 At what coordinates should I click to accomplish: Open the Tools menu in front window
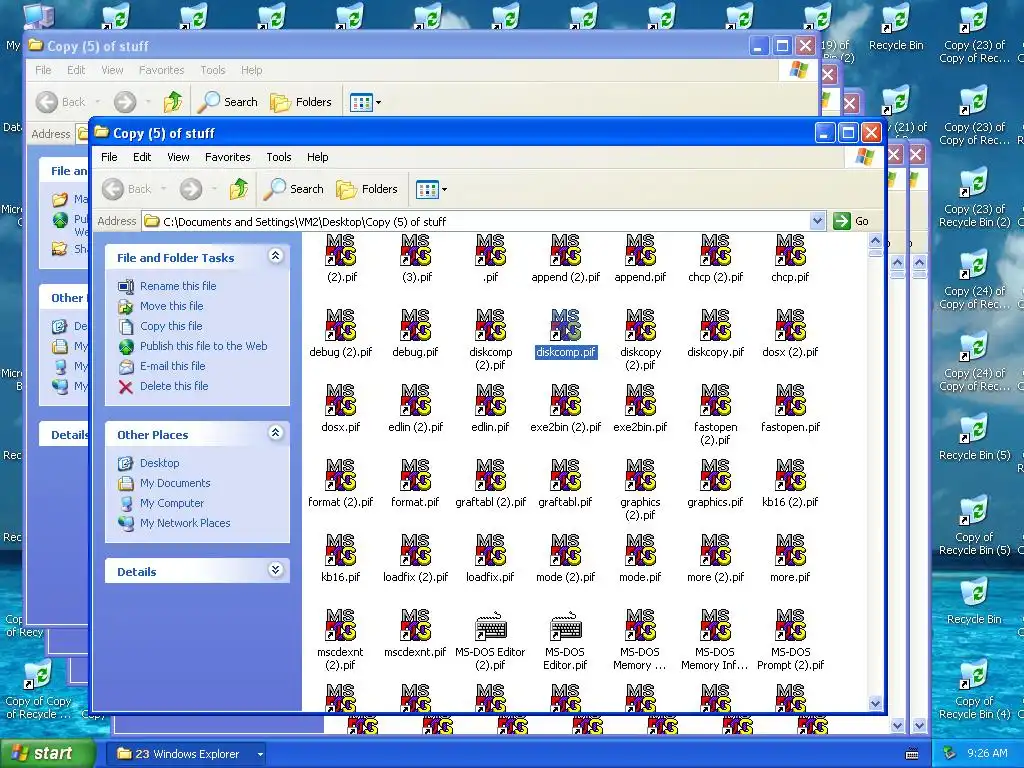[278, 157]
